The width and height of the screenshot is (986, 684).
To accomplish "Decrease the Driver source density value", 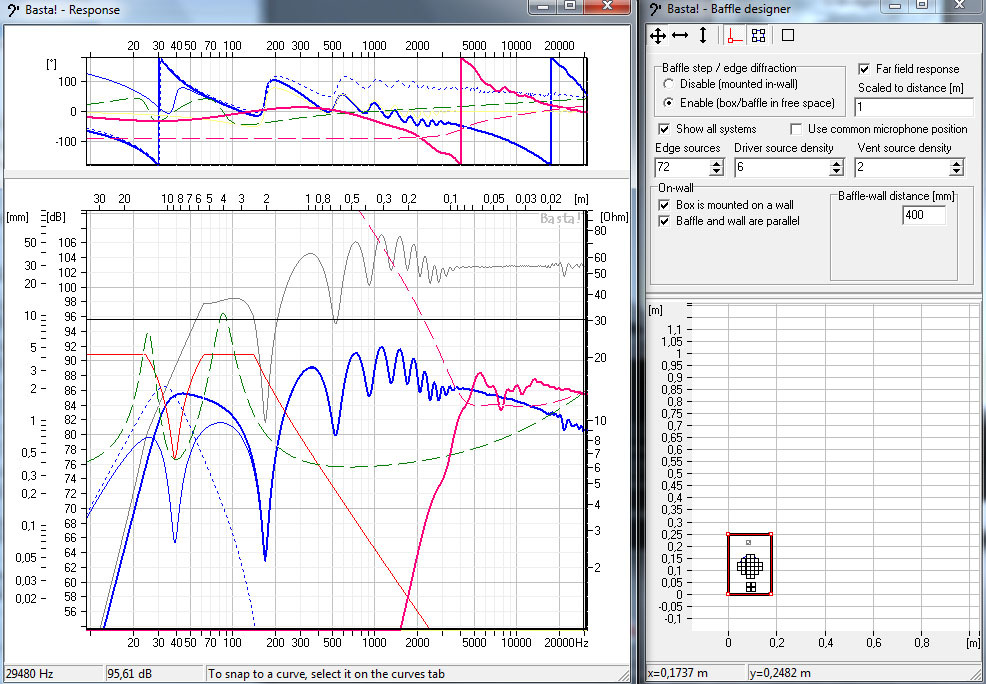I will [838, 172].
